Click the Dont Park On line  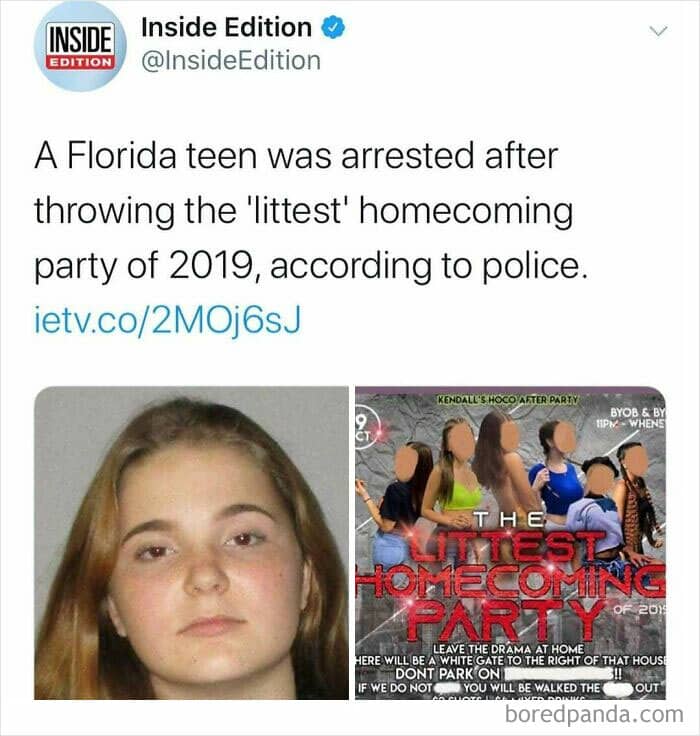pyautogui.click(x=509, y=674)
